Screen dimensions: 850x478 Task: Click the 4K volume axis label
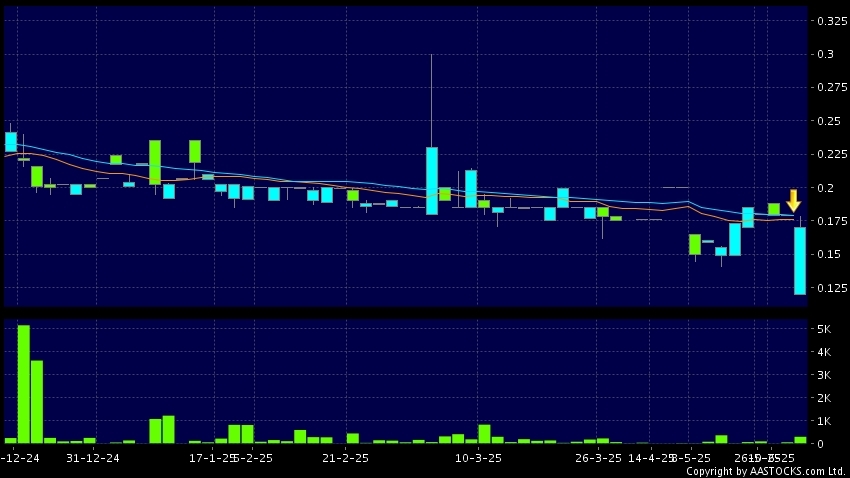coord(824,352)
